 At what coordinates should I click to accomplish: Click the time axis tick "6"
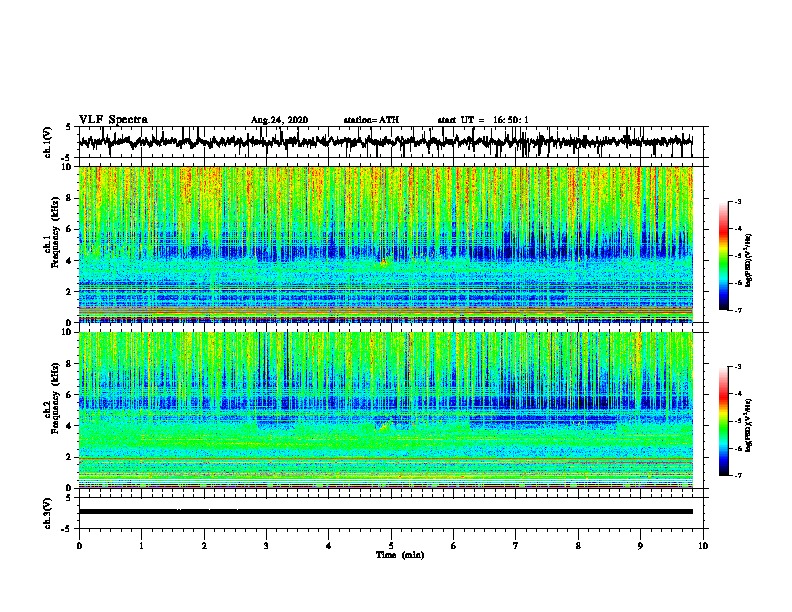click(454, 546)
